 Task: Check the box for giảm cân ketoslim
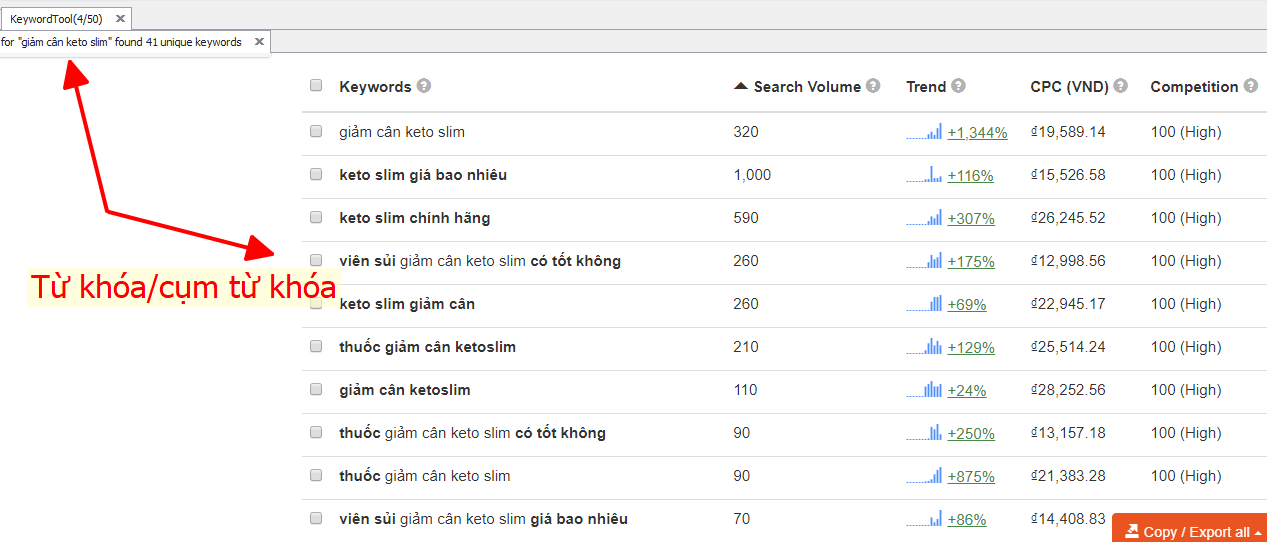(x=316, y=389)
